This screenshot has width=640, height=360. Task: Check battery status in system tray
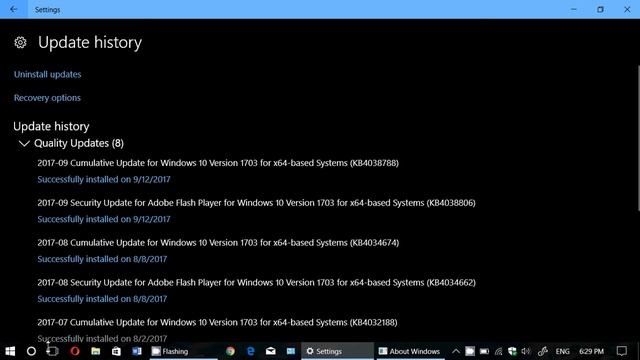[484, 351]
